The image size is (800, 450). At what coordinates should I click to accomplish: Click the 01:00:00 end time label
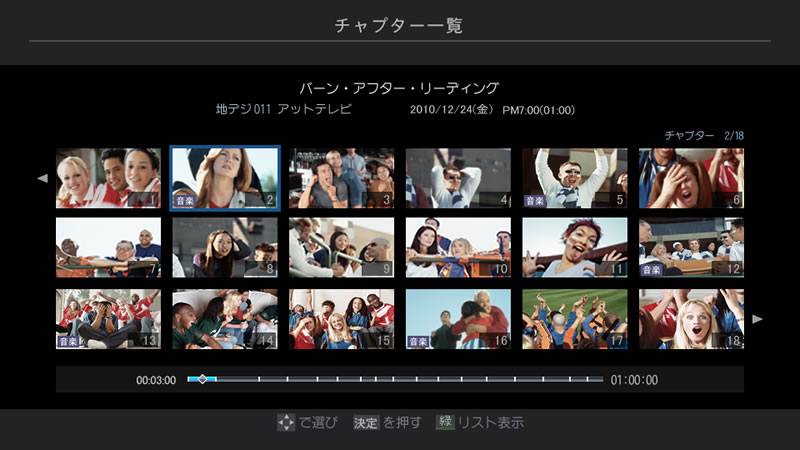click(634, 381)
